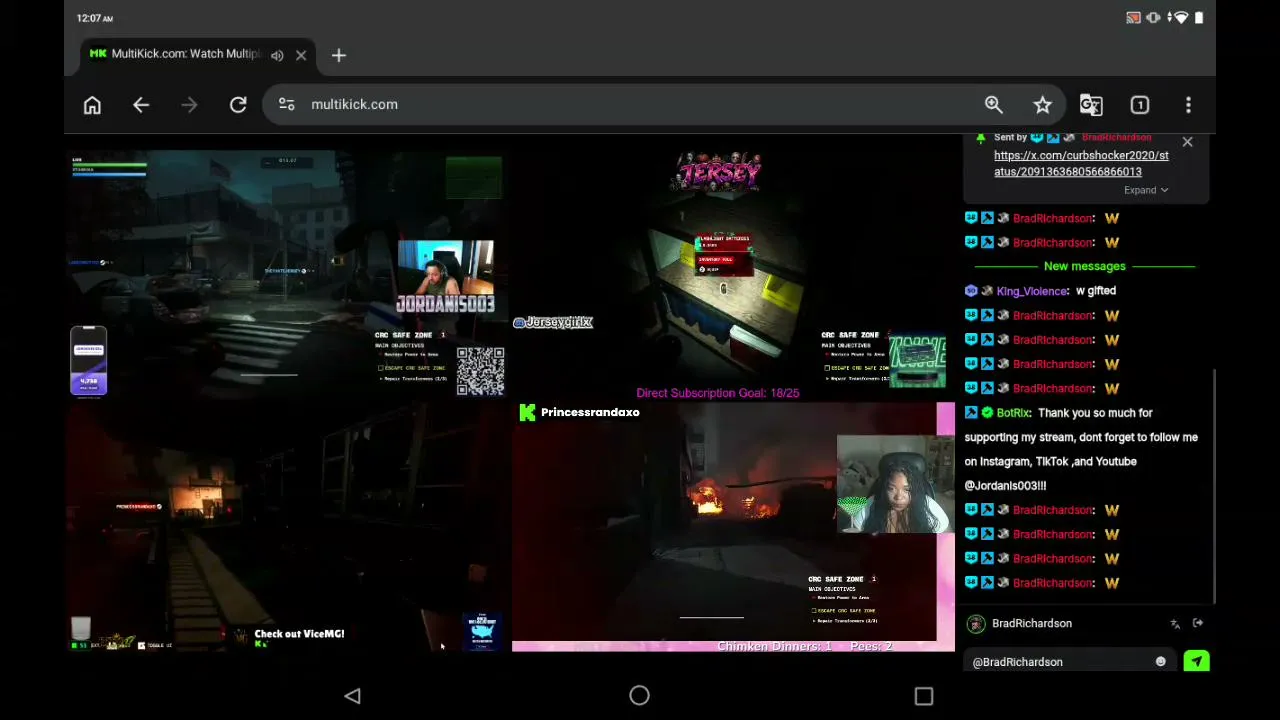The image size is (1280, 720).
Task: Go forward in the browser
Action: [189, 105]
